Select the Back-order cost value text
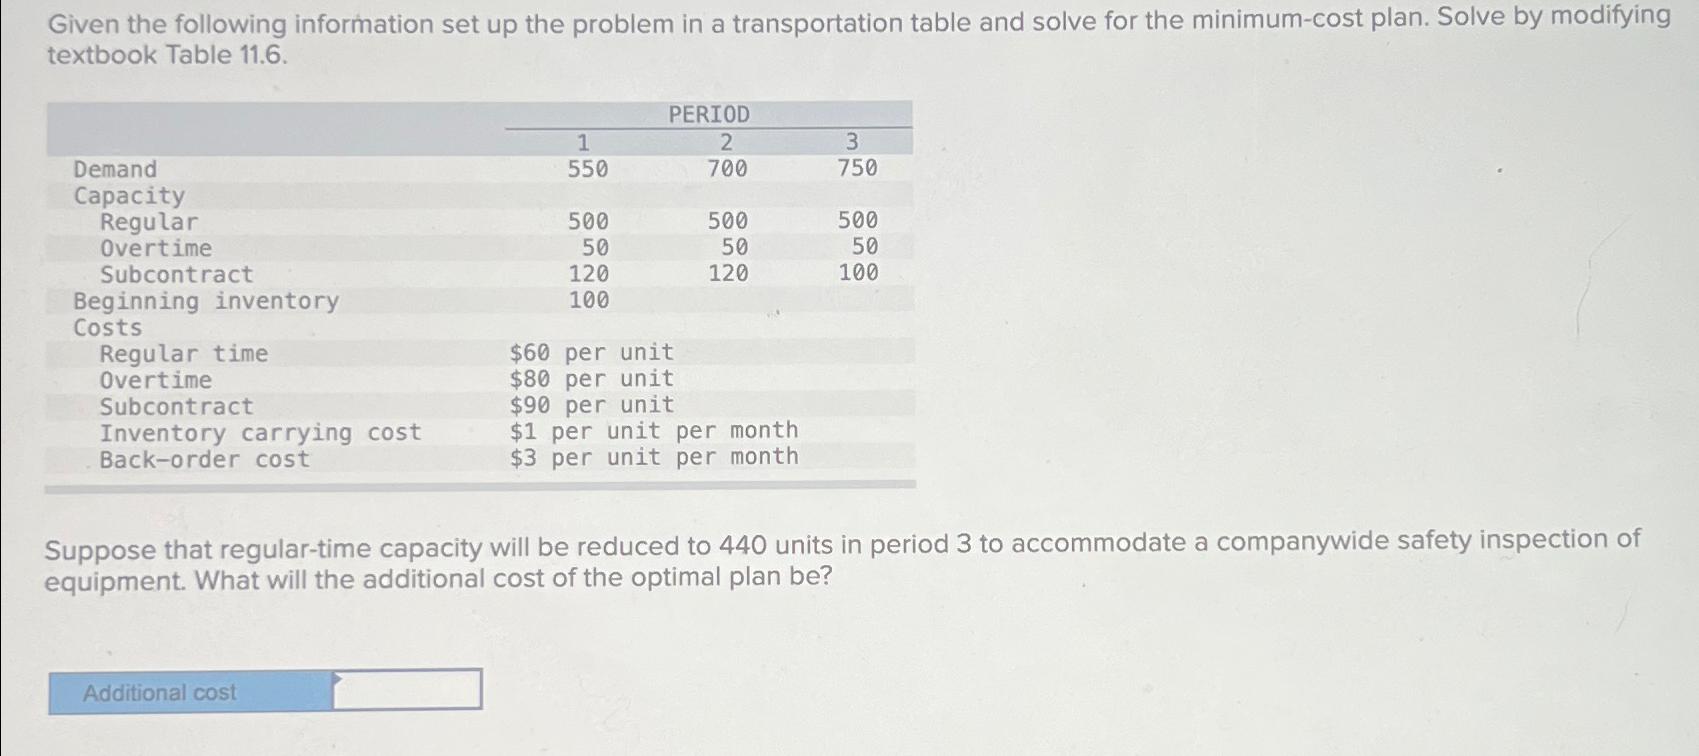Viewport: 1699px width, 756px height. pos(652,458)
